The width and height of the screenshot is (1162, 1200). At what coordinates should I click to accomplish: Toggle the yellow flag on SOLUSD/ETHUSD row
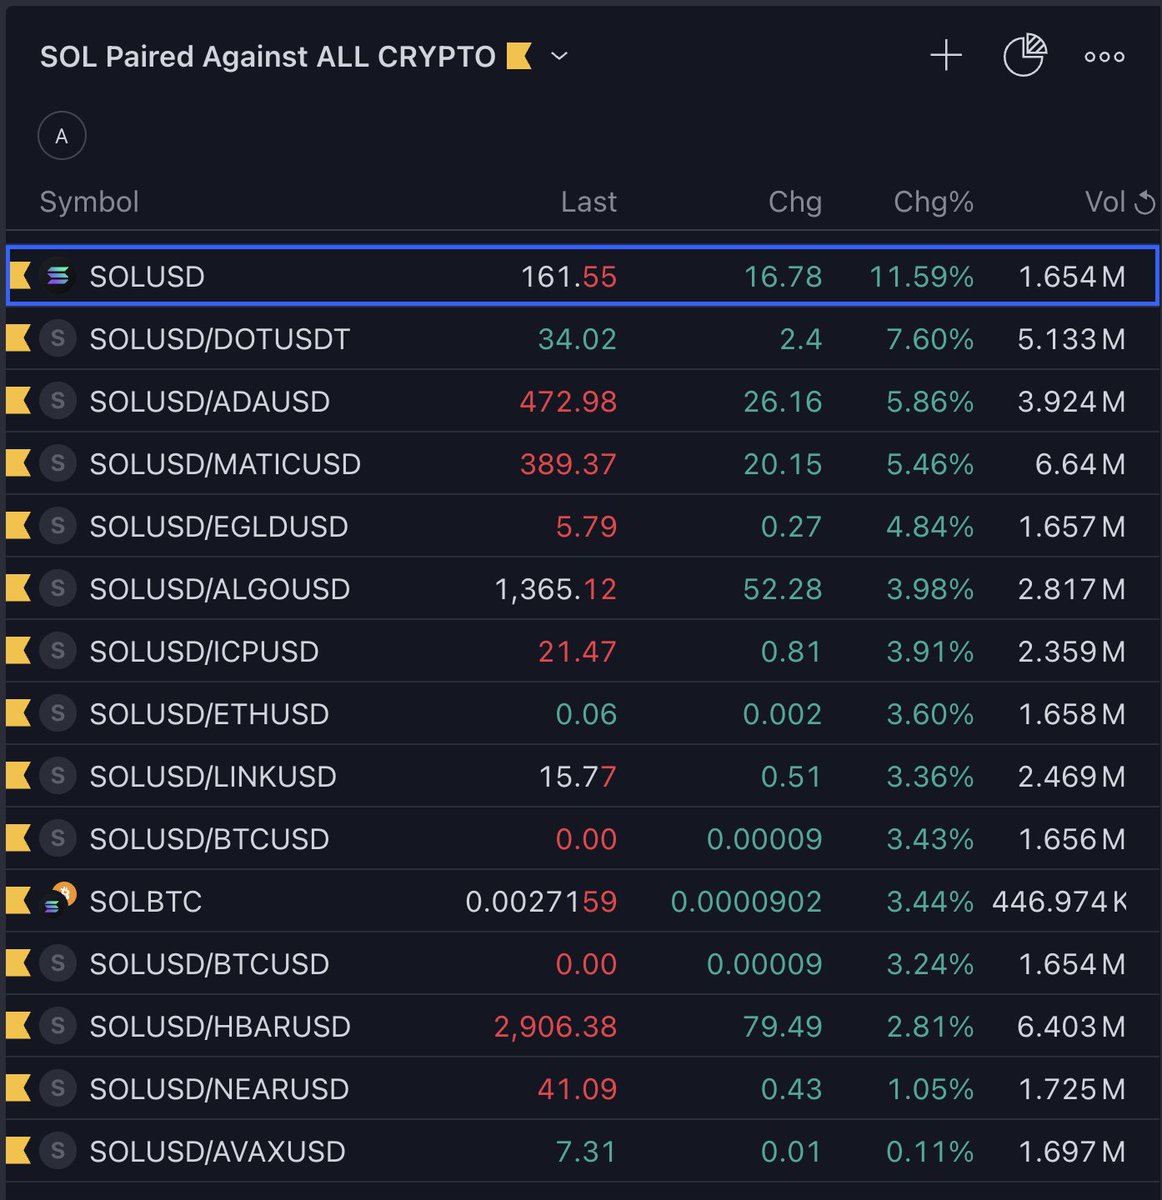click(x=18, y=713)
